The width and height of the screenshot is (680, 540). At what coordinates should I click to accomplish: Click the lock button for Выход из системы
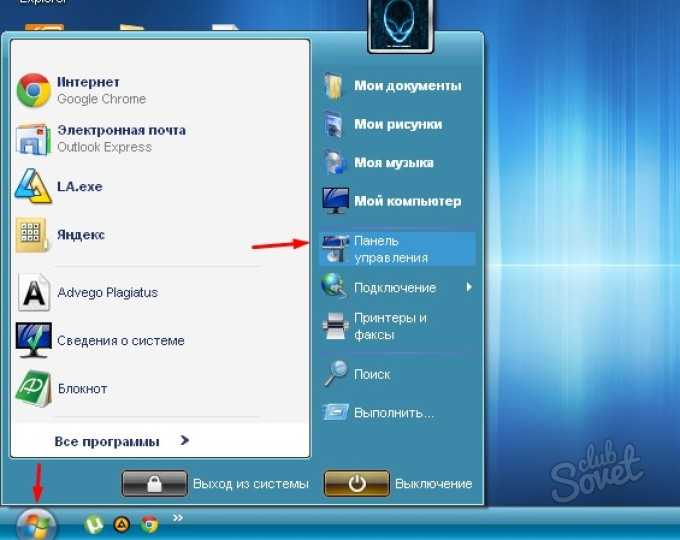tap(154, 483)
